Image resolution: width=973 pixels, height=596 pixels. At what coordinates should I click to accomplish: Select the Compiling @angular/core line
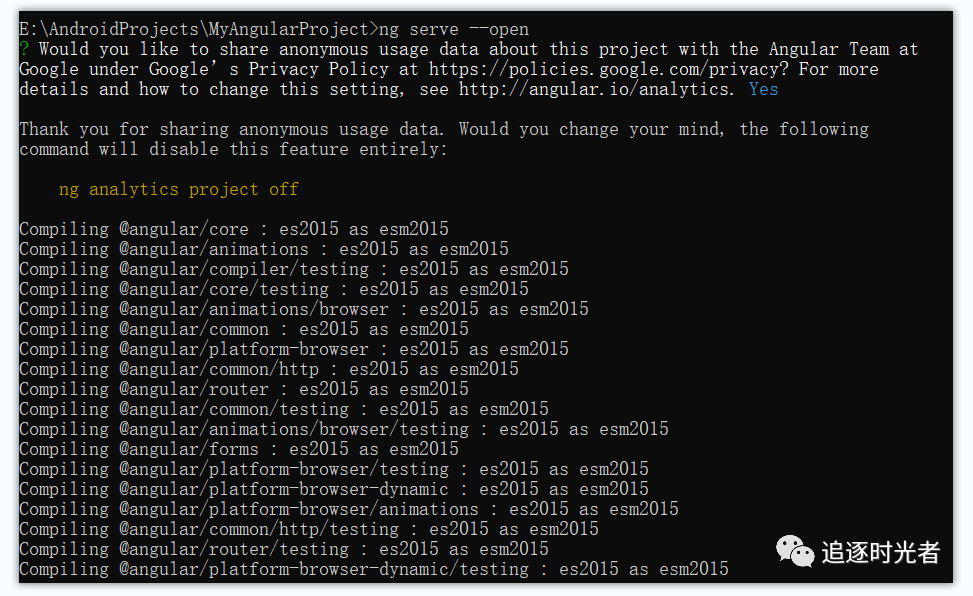click(234, 229)
